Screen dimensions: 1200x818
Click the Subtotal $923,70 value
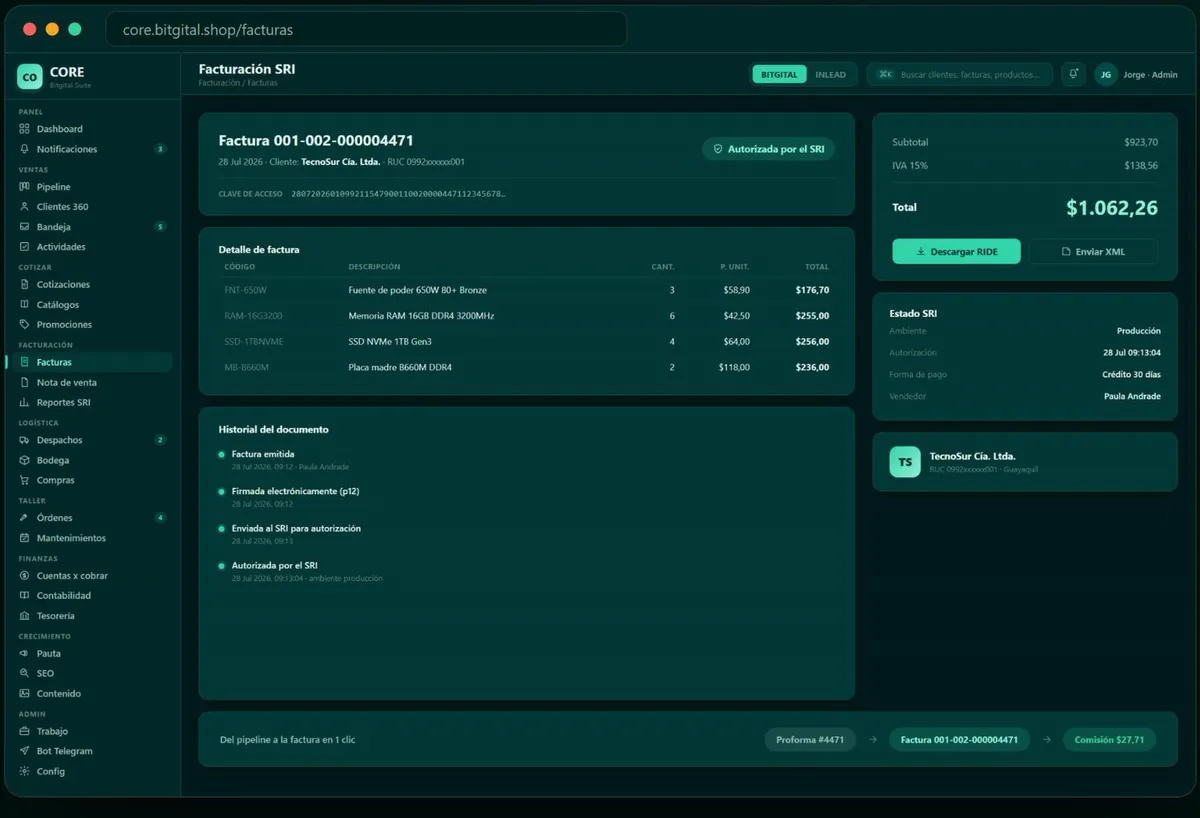coord(1141,143)
